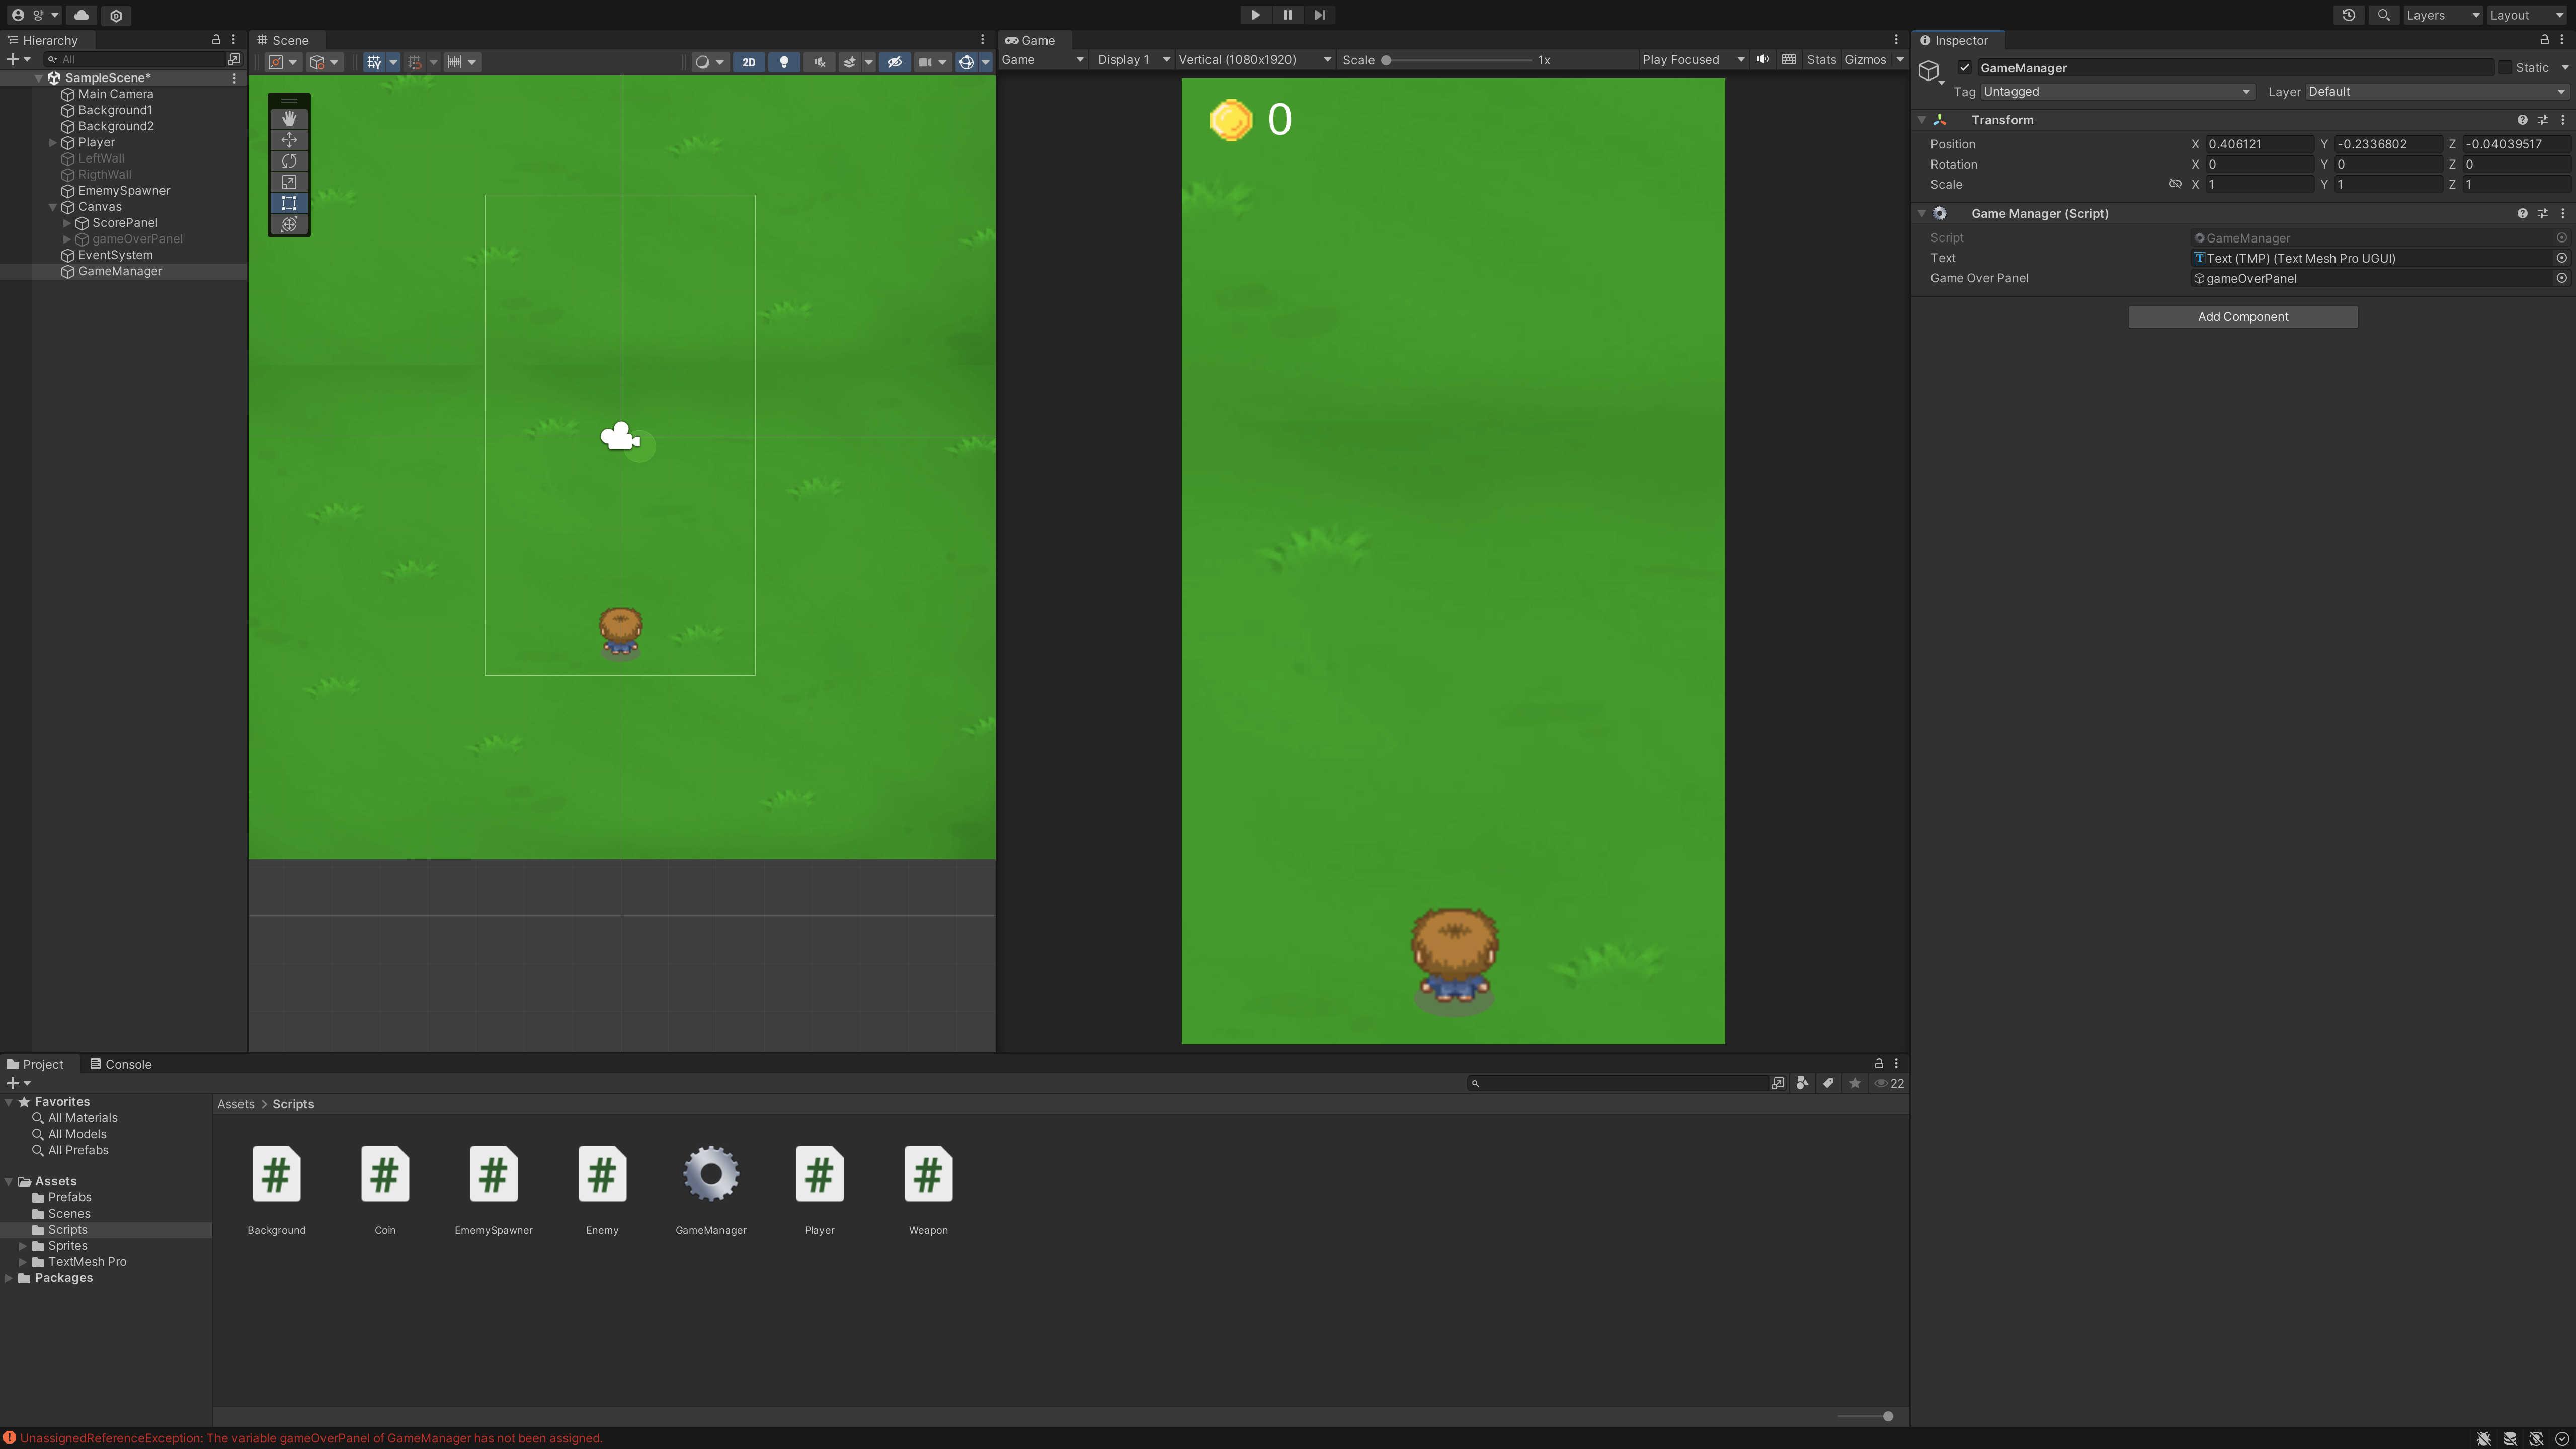
Task: Uncheck the GameManager active checkbox
Action: [1964, 68]
